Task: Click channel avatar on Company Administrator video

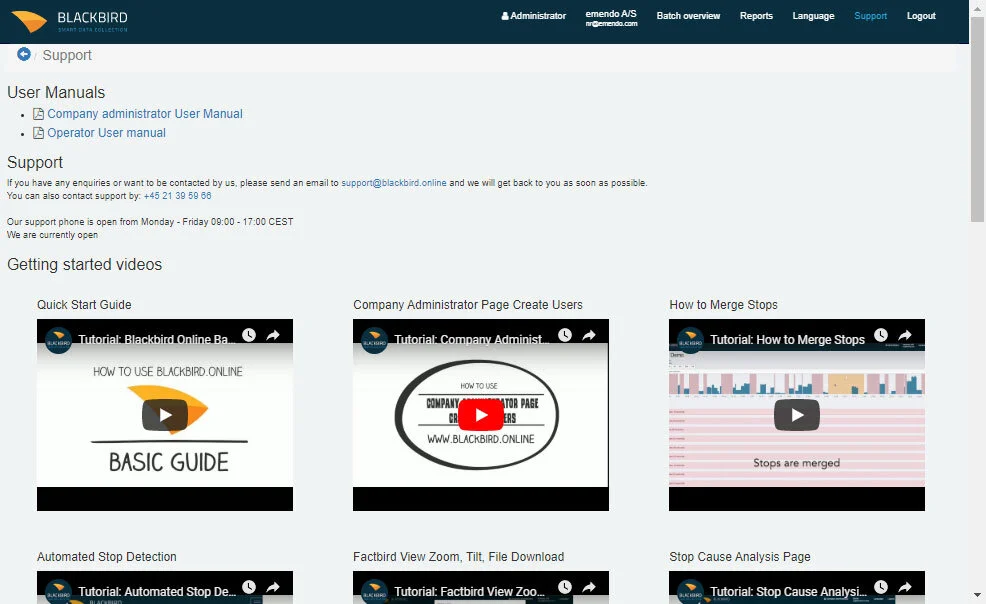Action: [x=375, y=340]
